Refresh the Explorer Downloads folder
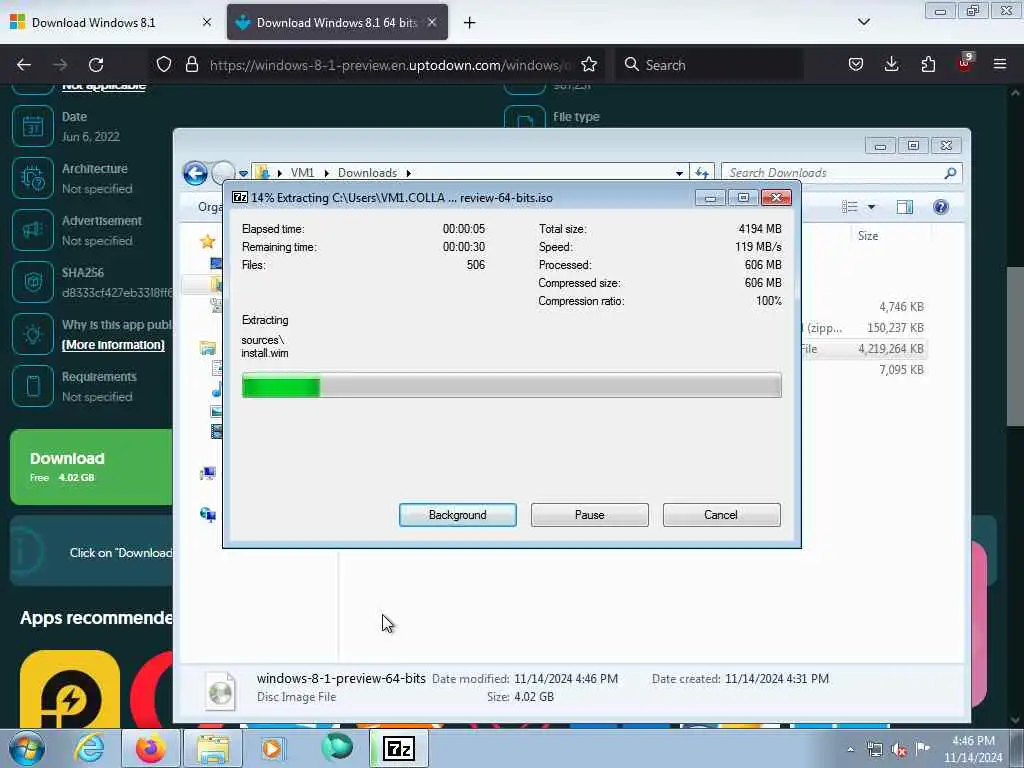This screenshot has height=768, width=1024. (702, 173)
